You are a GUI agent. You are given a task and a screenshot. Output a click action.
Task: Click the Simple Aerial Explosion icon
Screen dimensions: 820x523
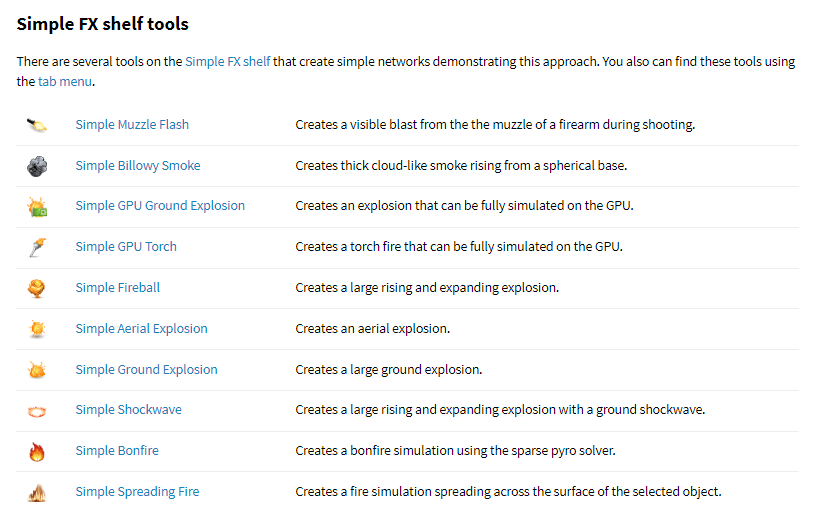37,329
